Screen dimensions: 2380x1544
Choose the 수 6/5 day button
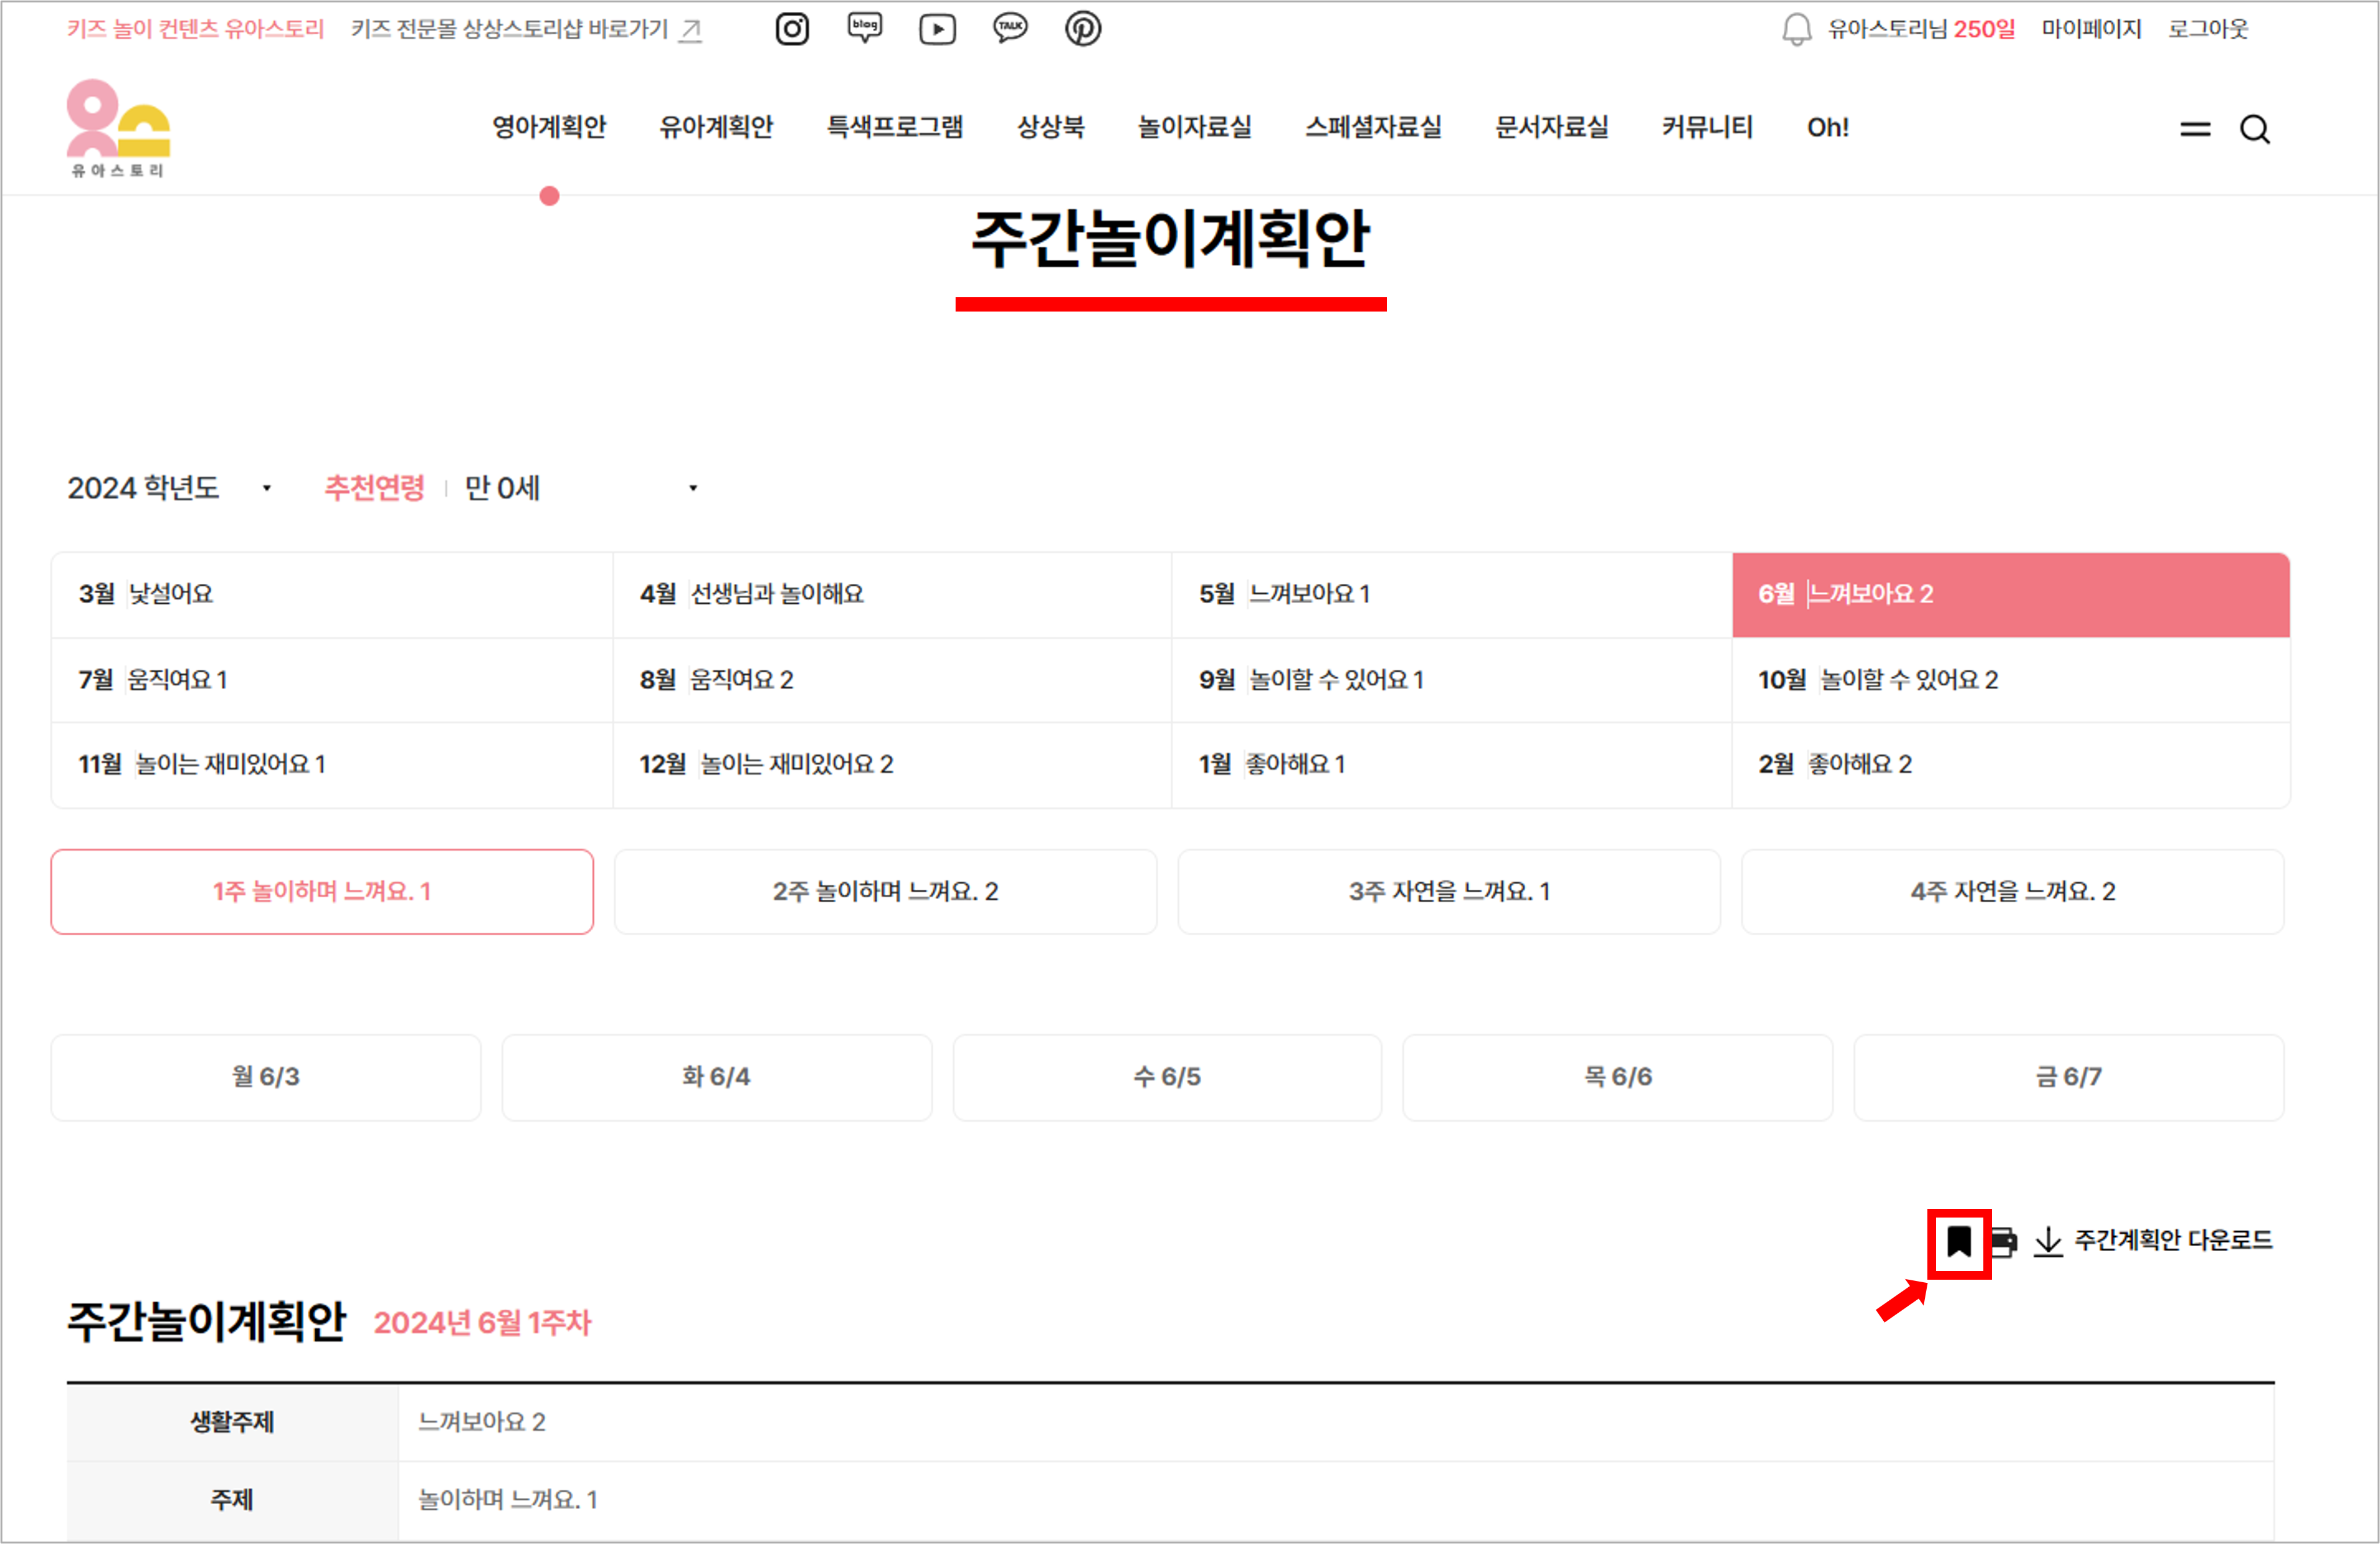tap(1167, 1078)
